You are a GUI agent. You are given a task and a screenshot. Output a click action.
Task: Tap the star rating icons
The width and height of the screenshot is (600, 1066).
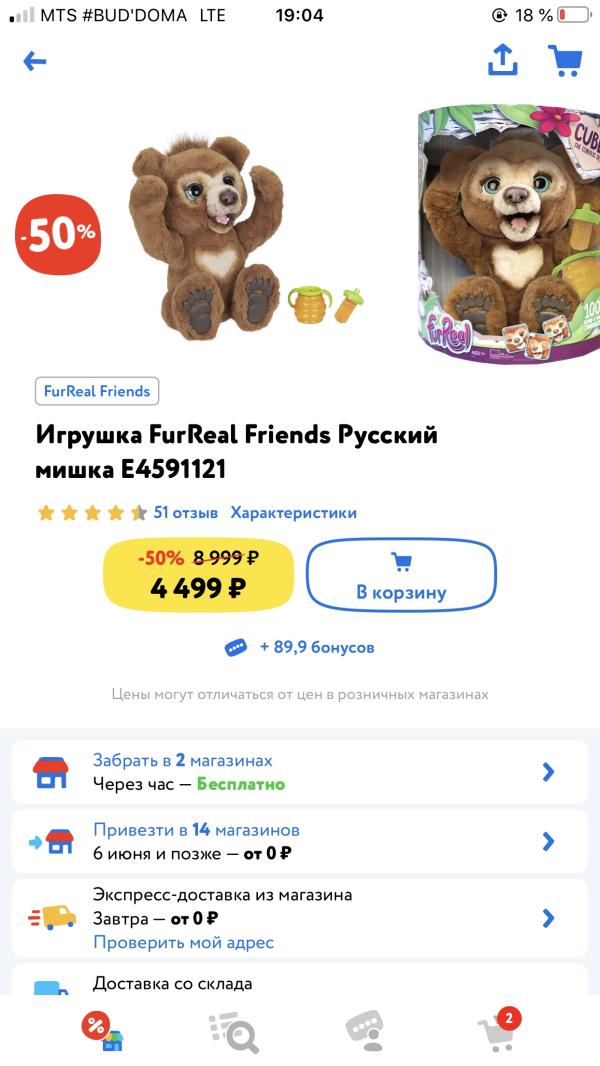pyautogui.click(x=92, y=513)
